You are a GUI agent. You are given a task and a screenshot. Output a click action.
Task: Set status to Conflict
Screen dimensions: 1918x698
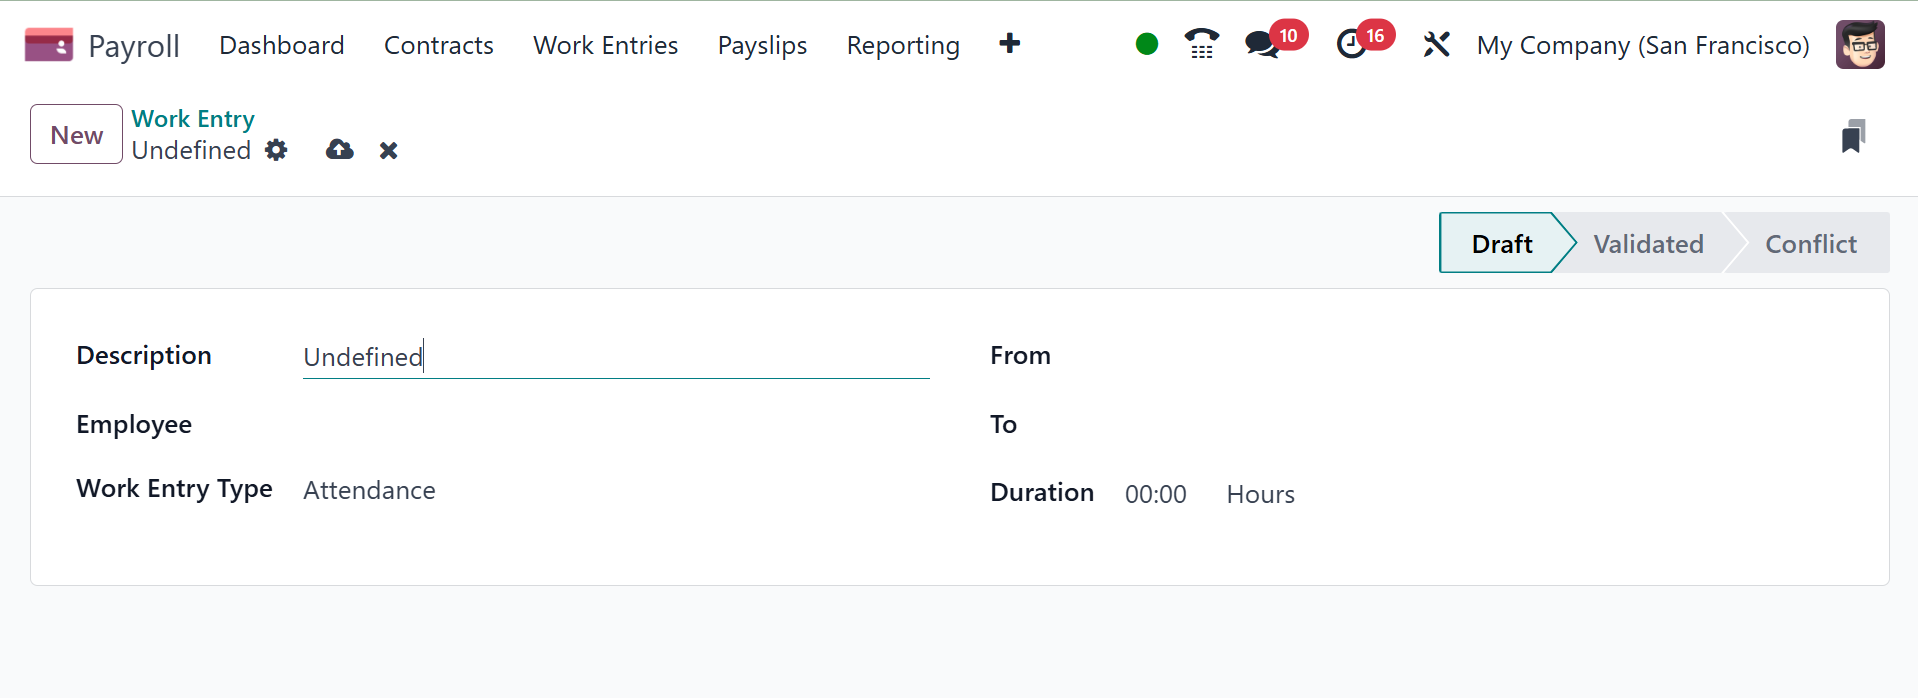point(1810,243)
